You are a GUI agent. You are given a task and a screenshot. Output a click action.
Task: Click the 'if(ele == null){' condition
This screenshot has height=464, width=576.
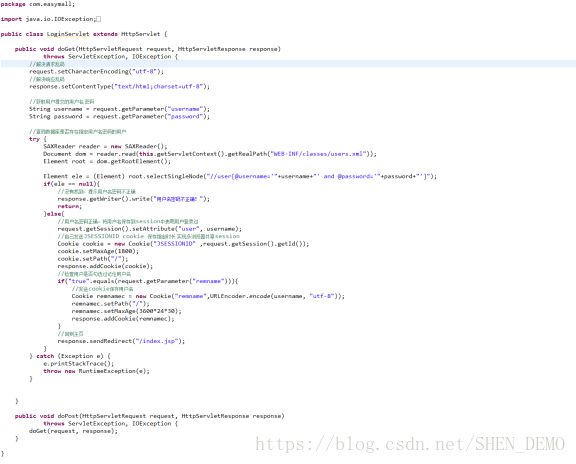[x=71, y=184]
